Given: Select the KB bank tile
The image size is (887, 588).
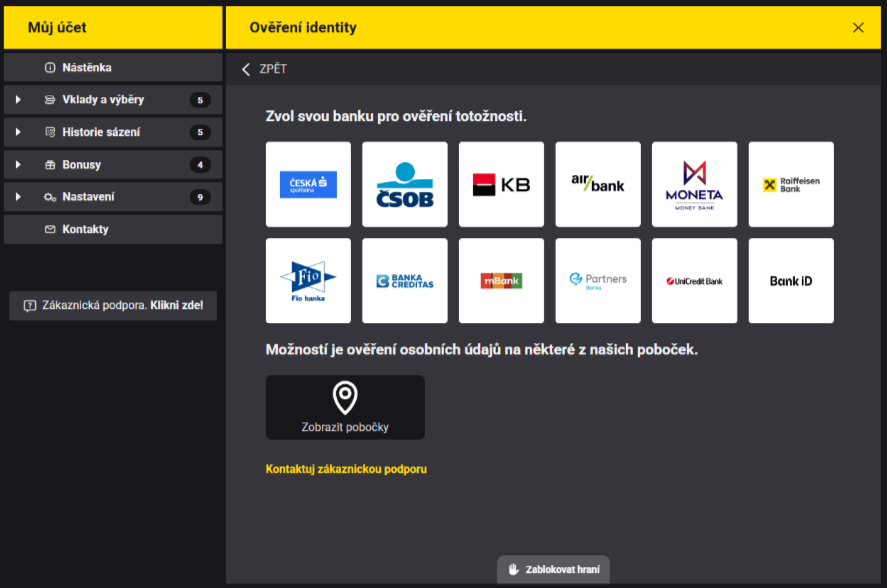Looking at the screenshot, I should (501, 184).
